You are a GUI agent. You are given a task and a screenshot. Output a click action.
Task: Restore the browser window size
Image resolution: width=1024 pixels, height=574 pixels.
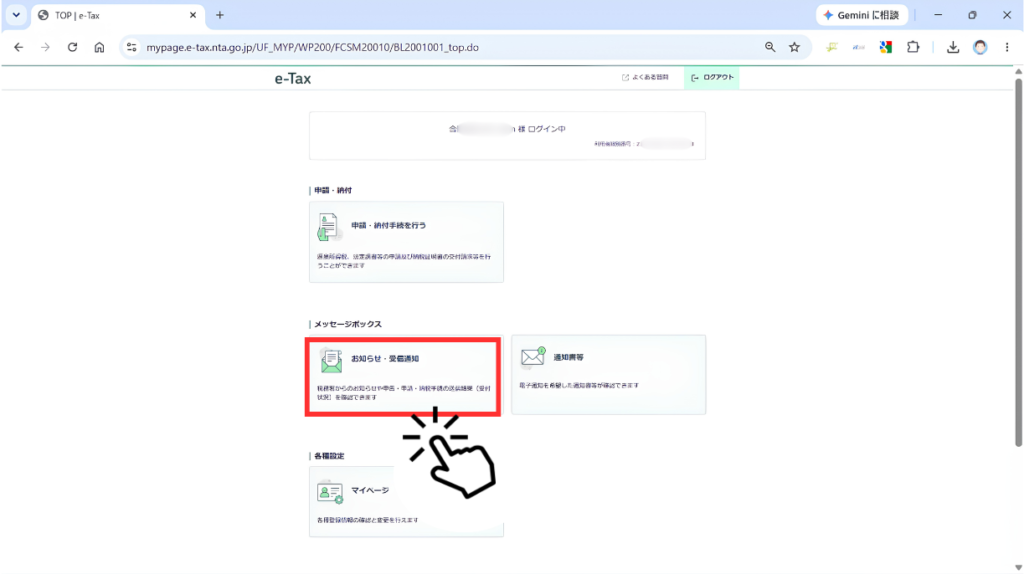[x=972, y=15]
